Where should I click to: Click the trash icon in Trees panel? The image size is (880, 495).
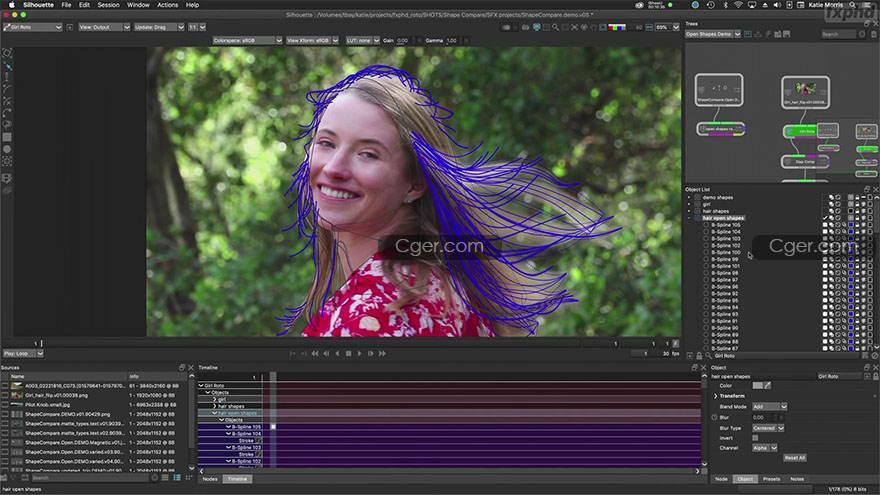click(874, 34)
